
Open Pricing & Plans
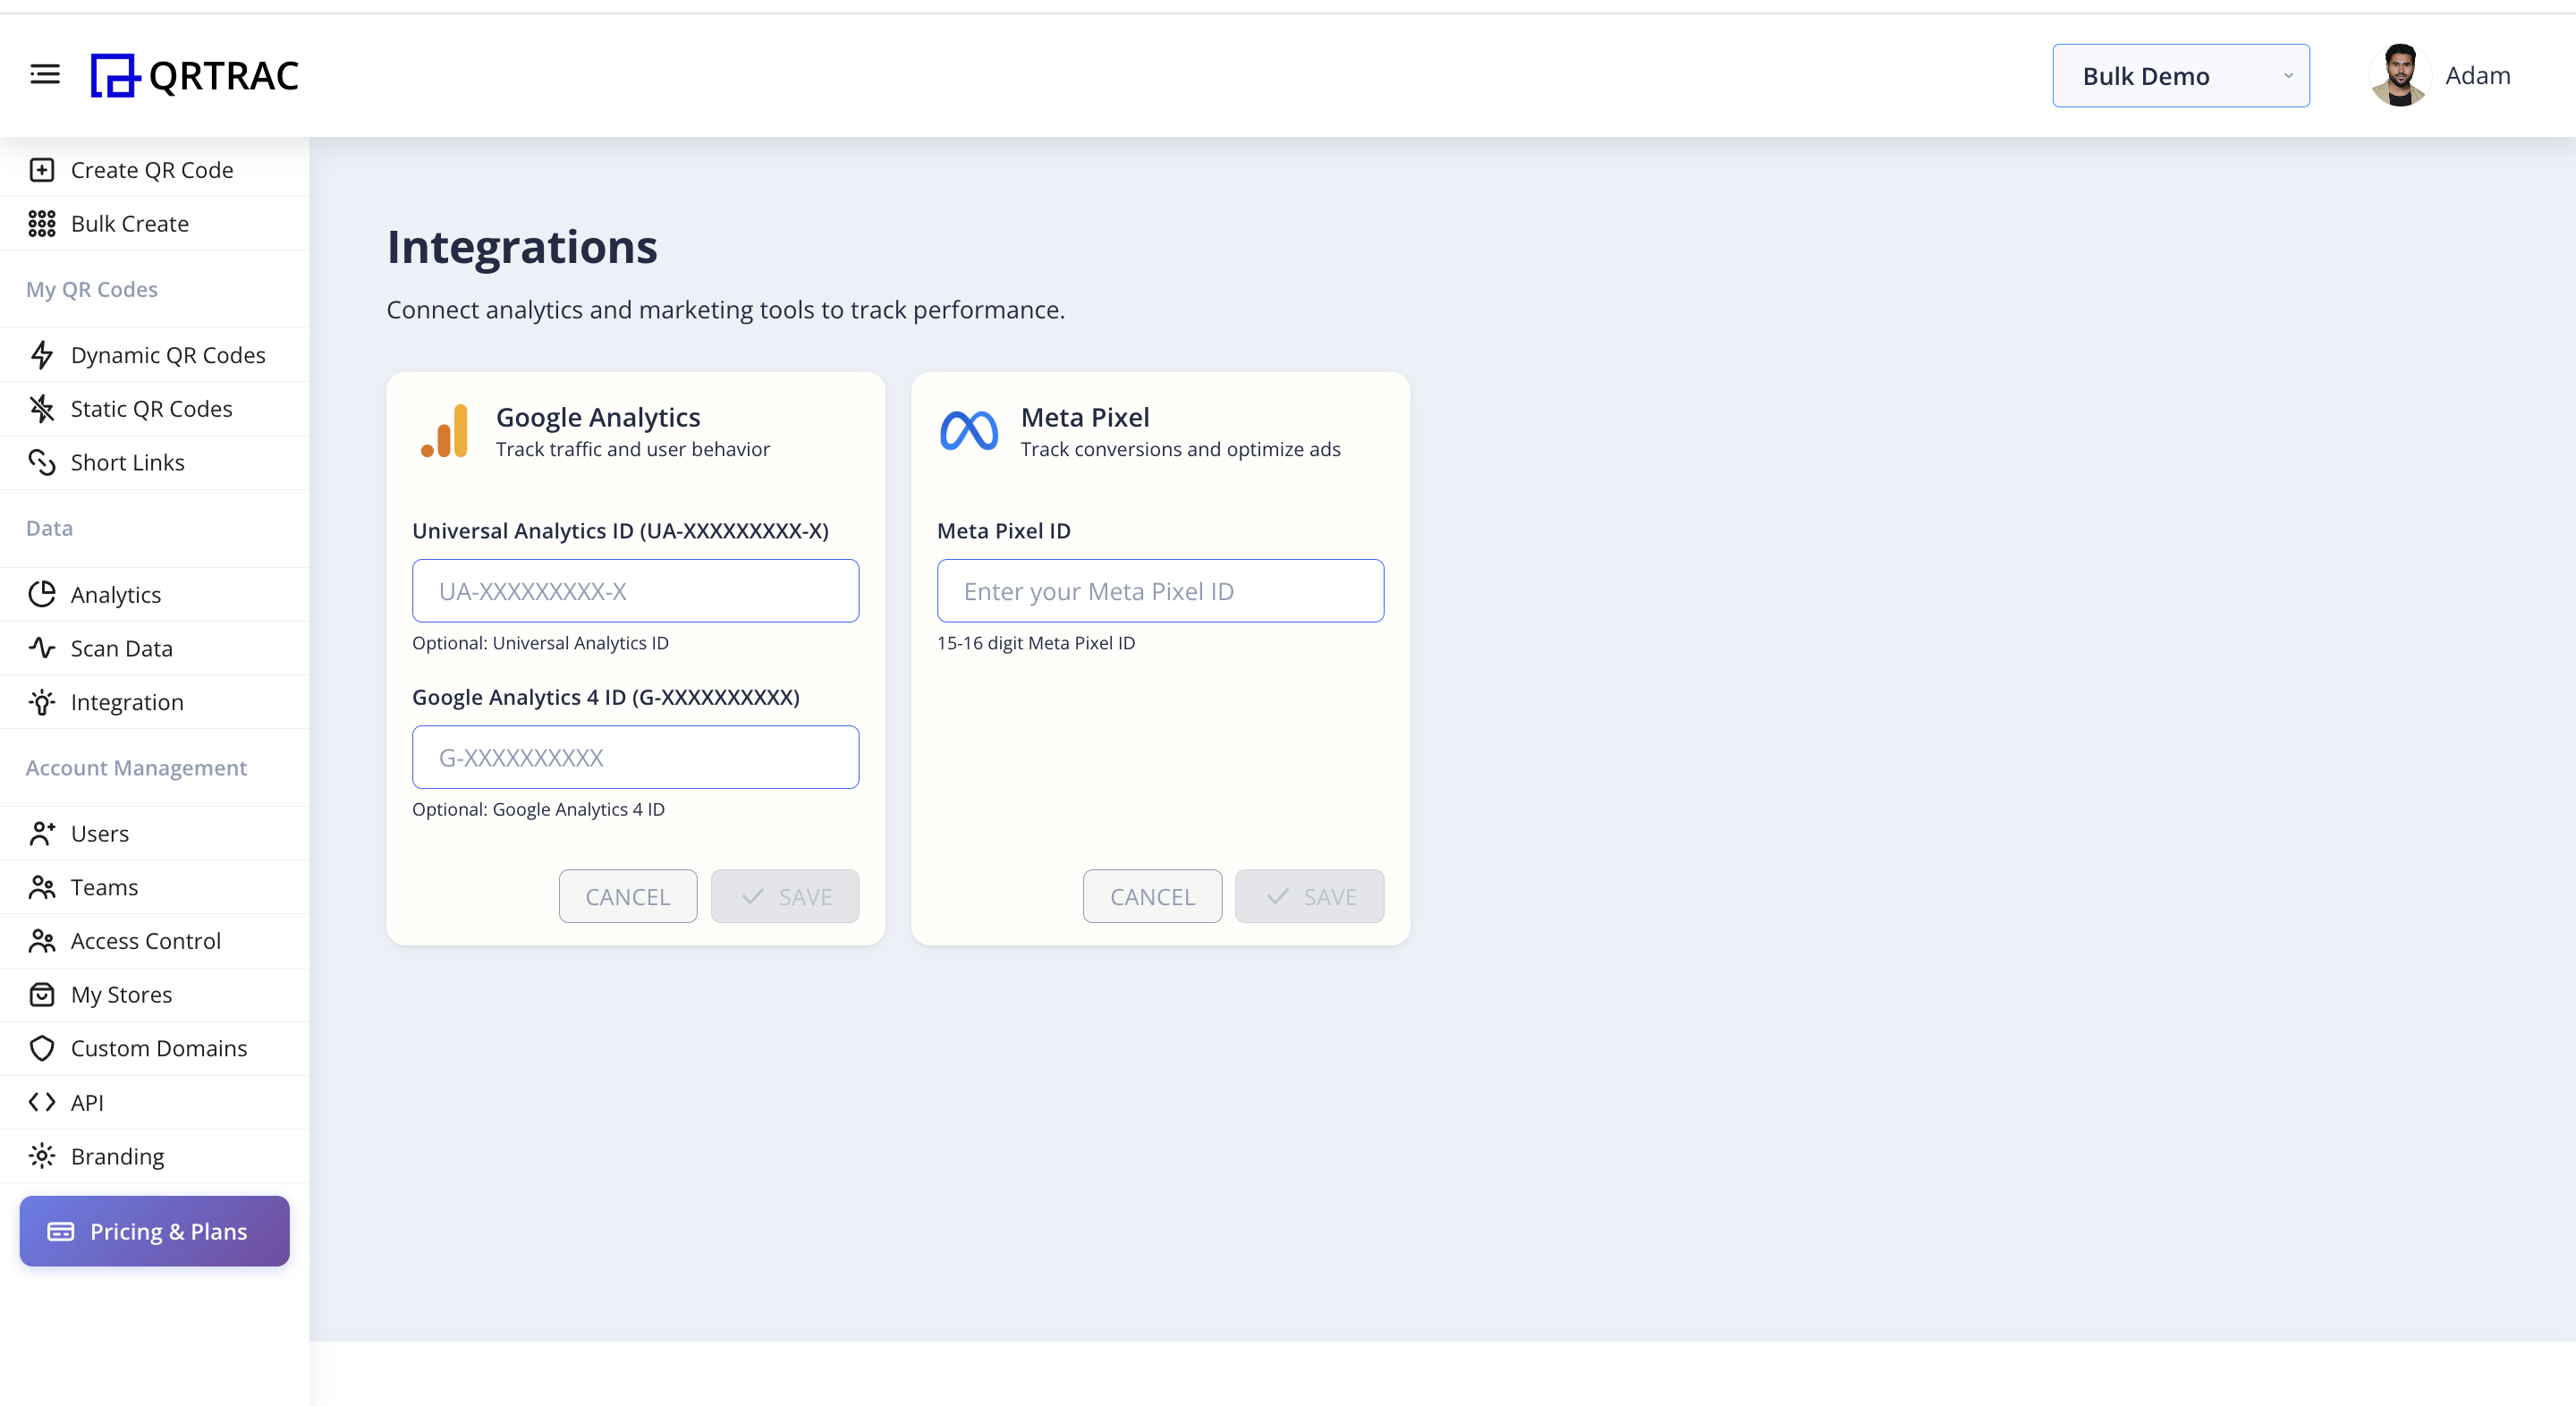coord(153,1231)
